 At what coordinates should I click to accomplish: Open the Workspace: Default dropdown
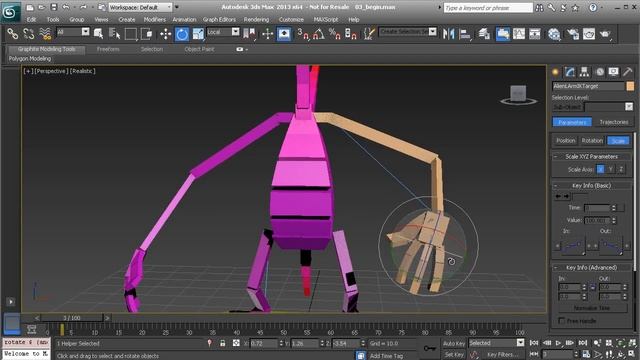(140, 7)
